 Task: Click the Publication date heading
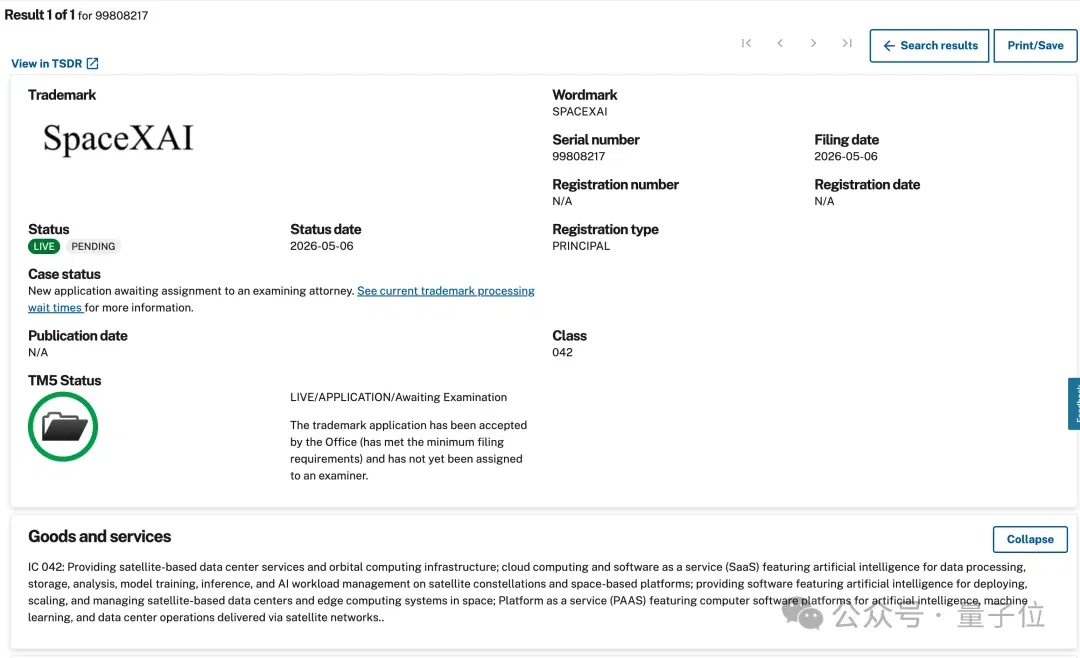78,336
